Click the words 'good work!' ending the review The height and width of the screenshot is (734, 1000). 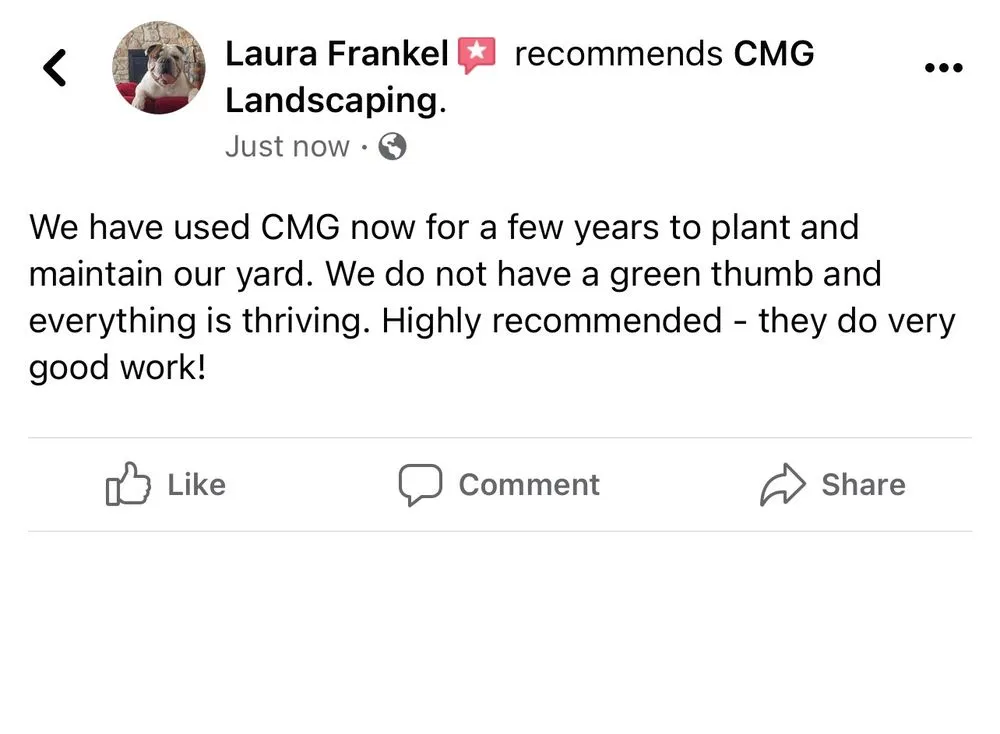(117, 368)
